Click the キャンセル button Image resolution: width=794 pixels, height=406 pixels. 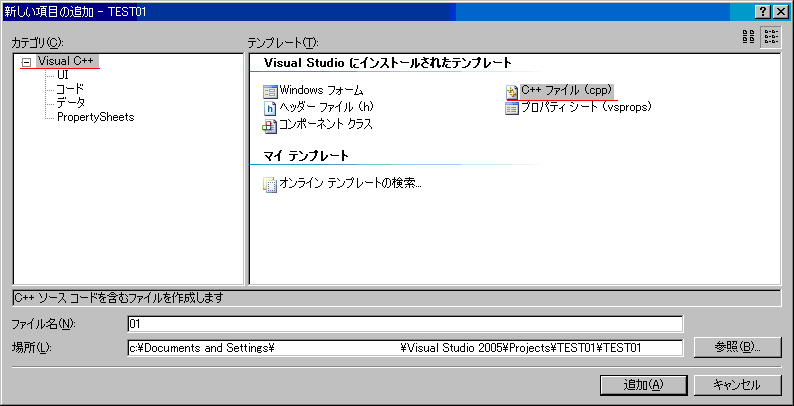point(737,385)
